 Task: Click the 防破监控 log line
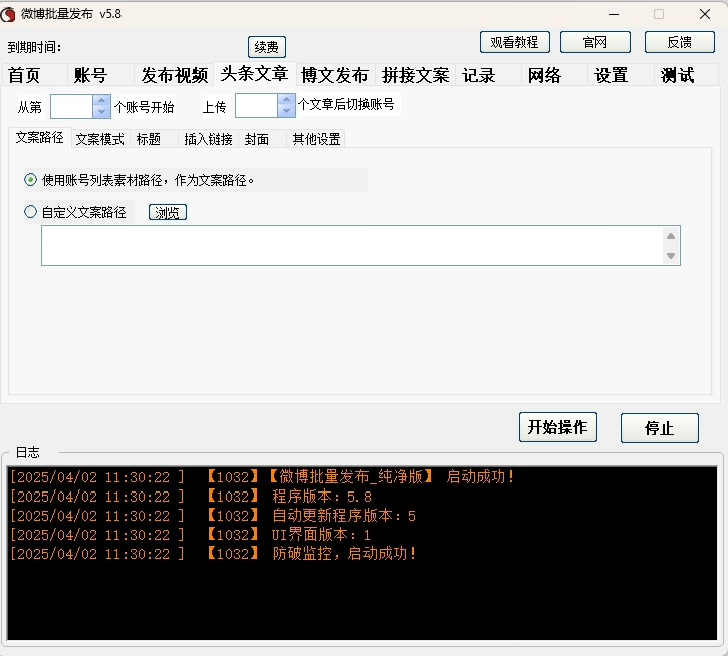[213, 553]
